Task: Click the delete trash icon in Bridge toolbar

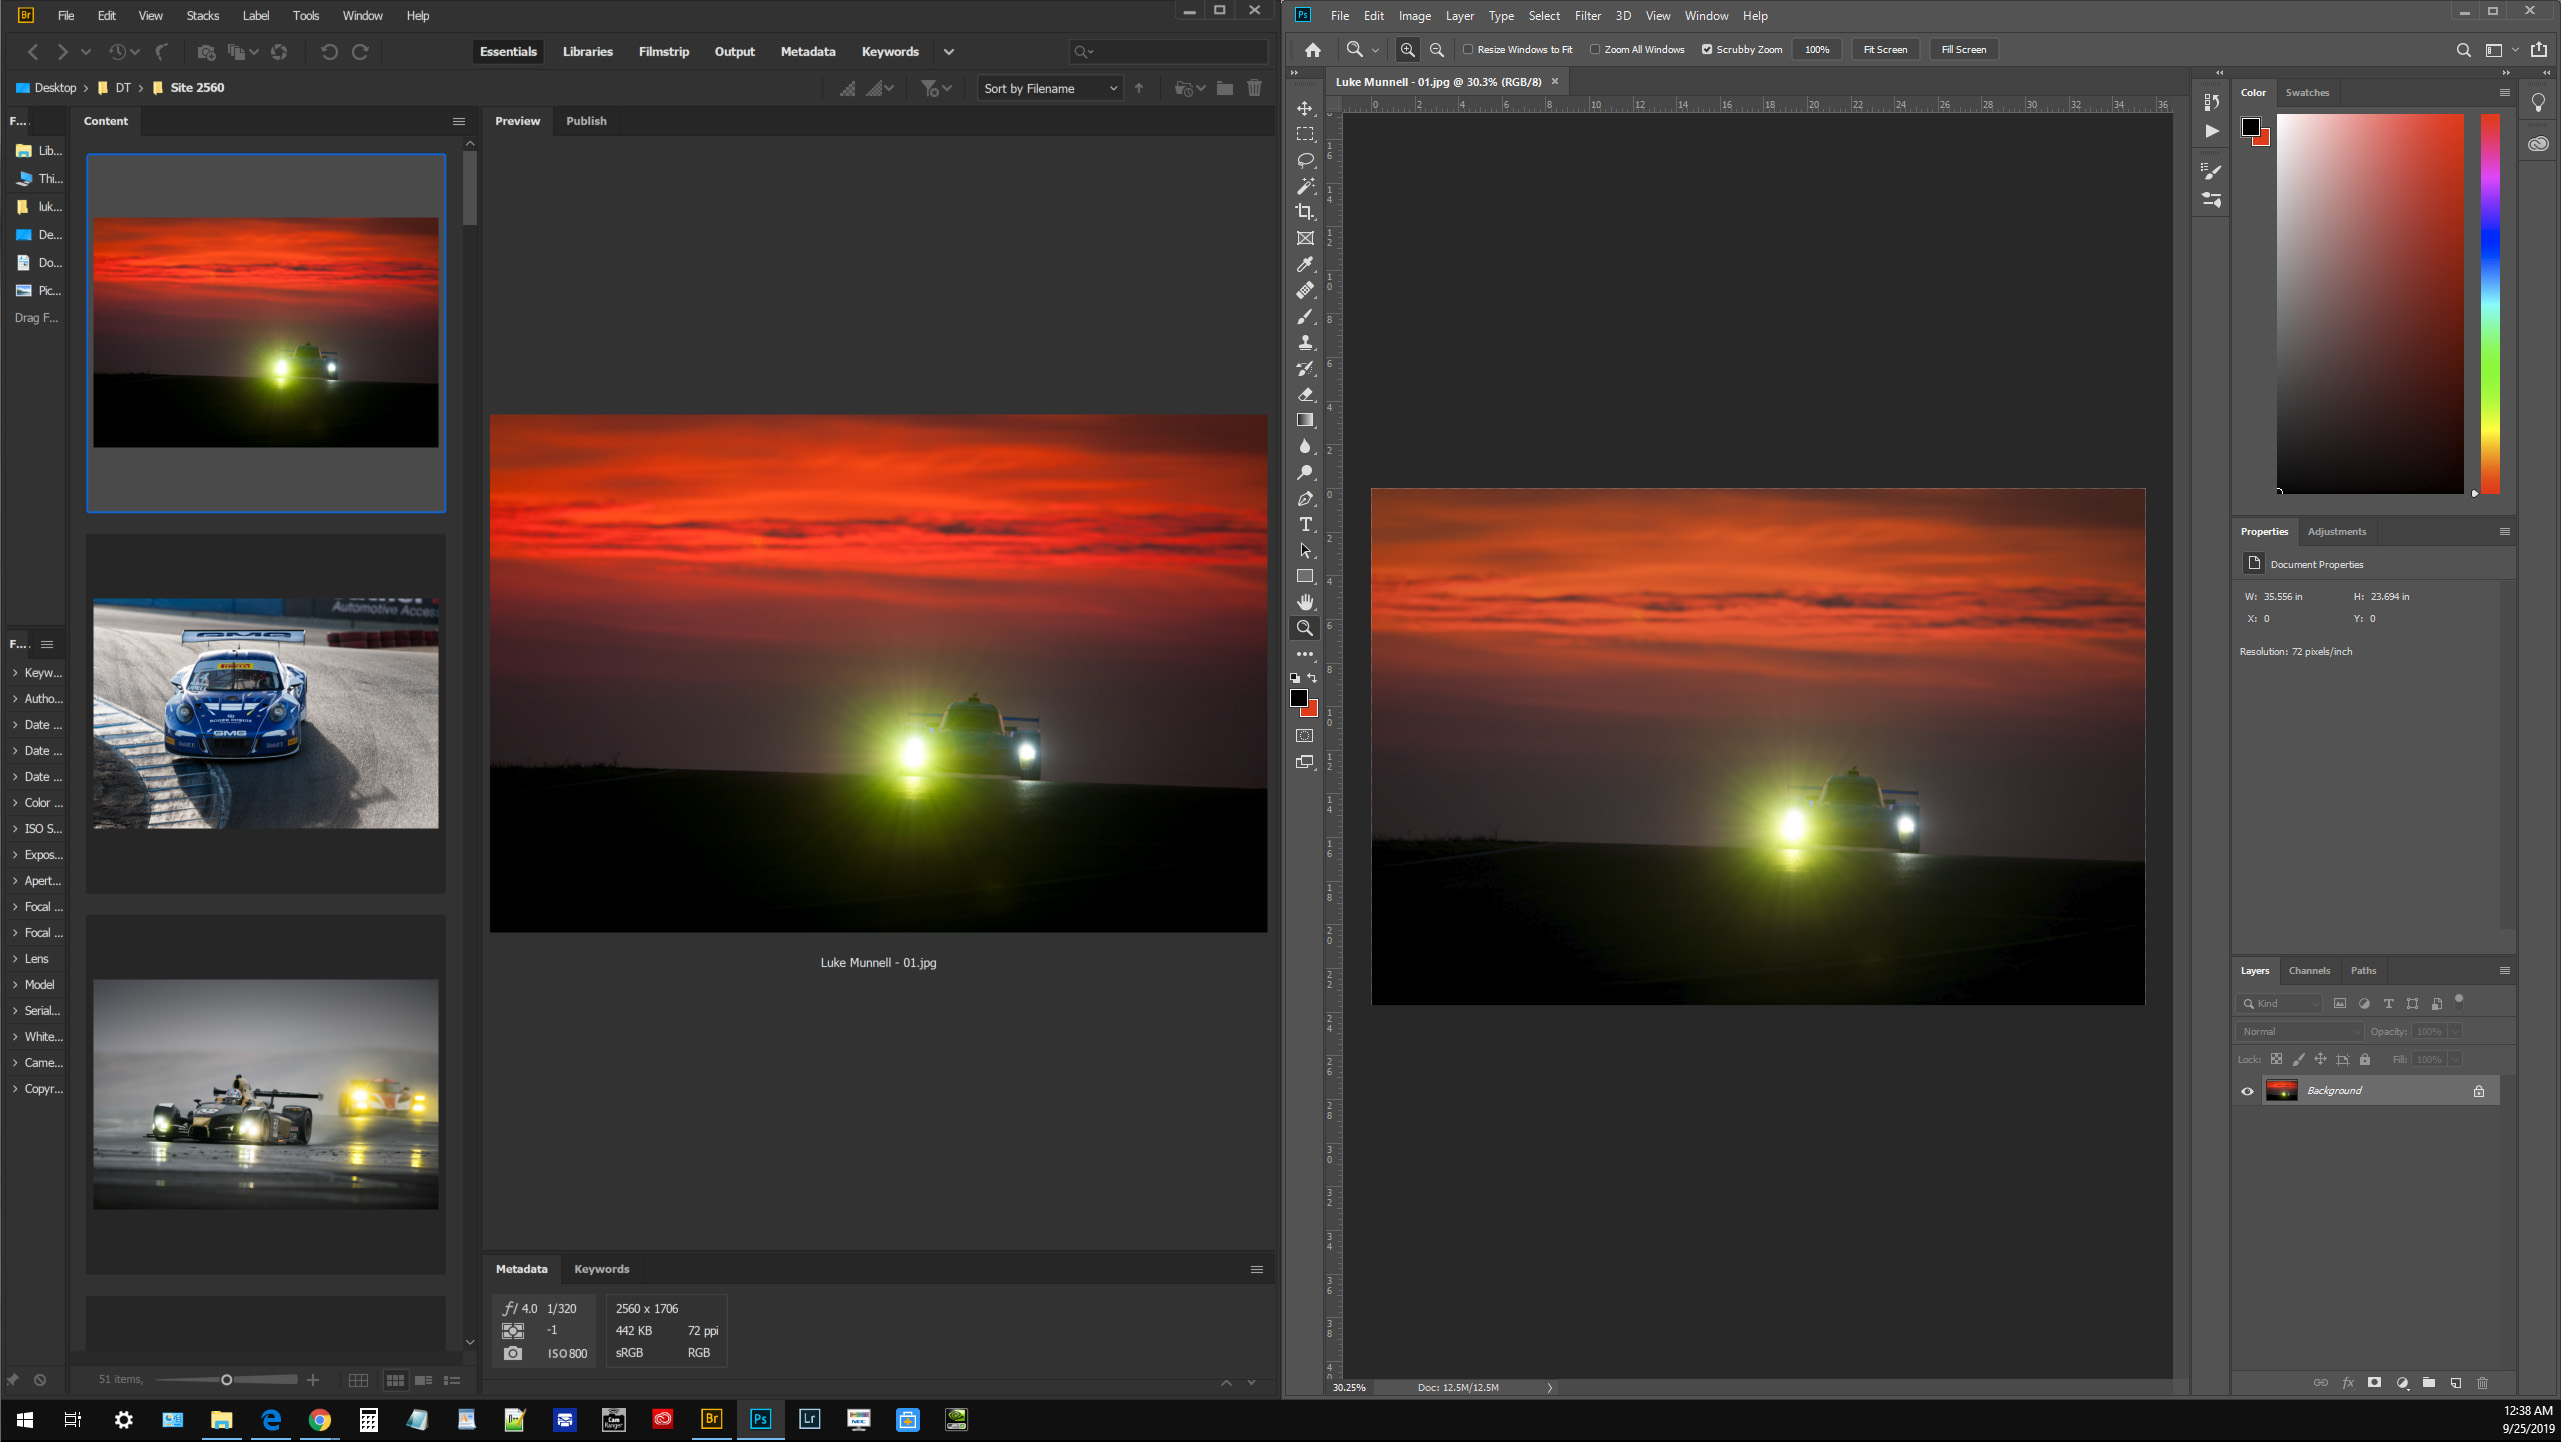Action: point(1254,88)
